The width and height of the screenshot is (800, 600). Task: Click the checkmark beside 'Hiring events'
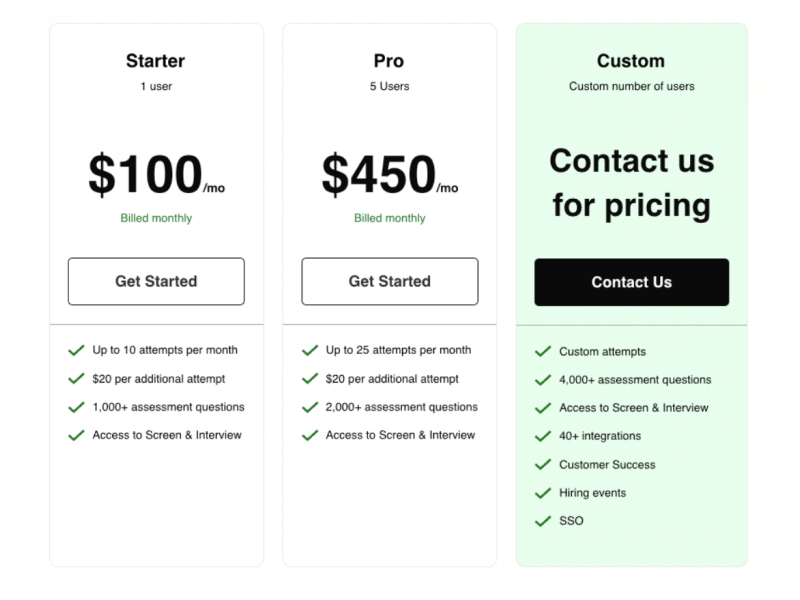pyautogui.click(x=544, y=493)
